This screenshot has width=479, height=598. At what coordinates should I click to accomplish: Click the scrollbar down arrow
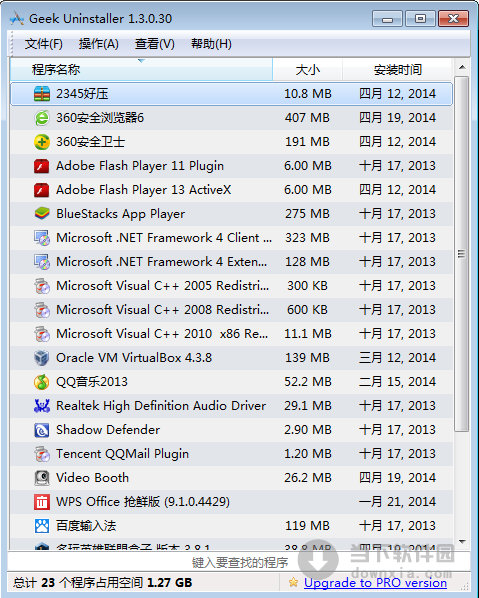click(x=462, y=542)
